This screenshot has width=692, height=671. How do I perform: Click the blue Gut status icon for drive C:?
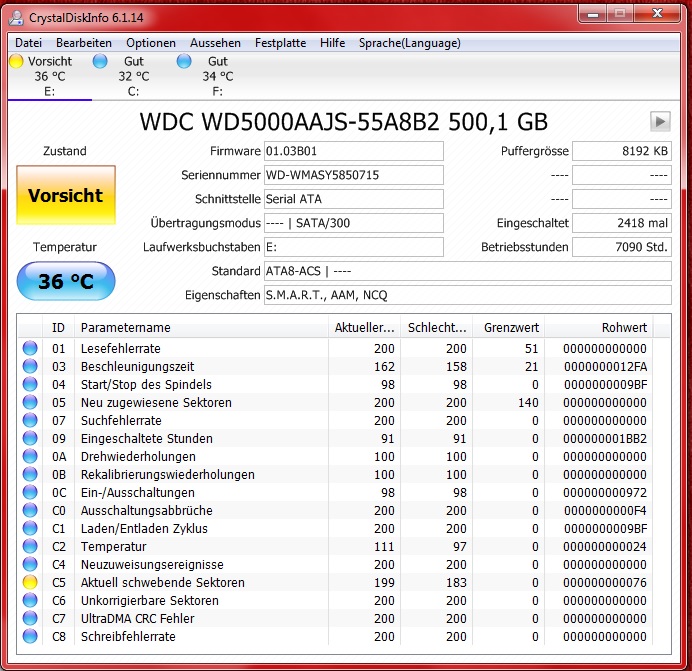(x=100, y=61)
